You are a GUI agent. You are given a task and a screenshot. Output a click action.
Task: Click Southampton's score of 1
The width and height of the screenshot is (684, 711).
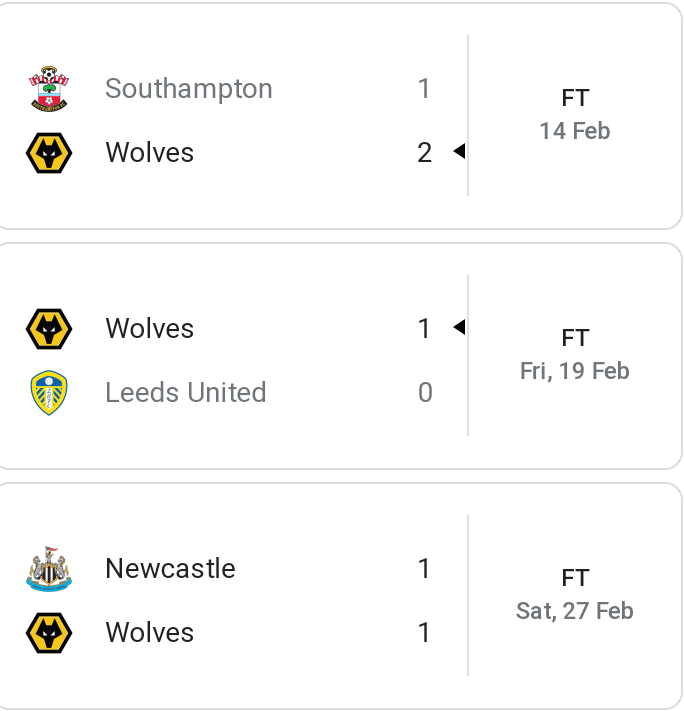pos(424,88)
